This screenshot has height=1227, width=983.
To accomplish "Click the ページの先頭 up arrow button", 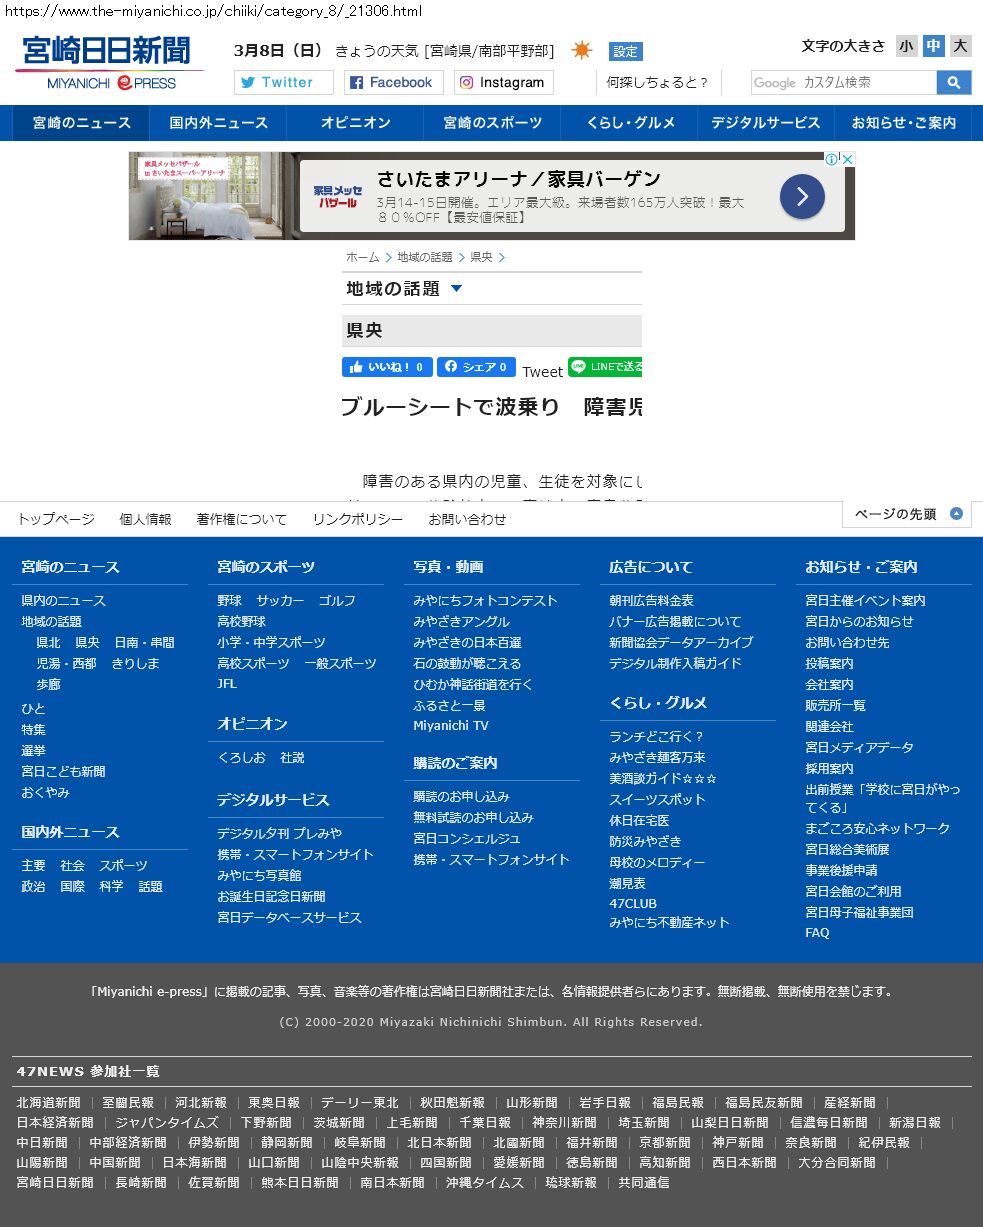I will (908, 514).
